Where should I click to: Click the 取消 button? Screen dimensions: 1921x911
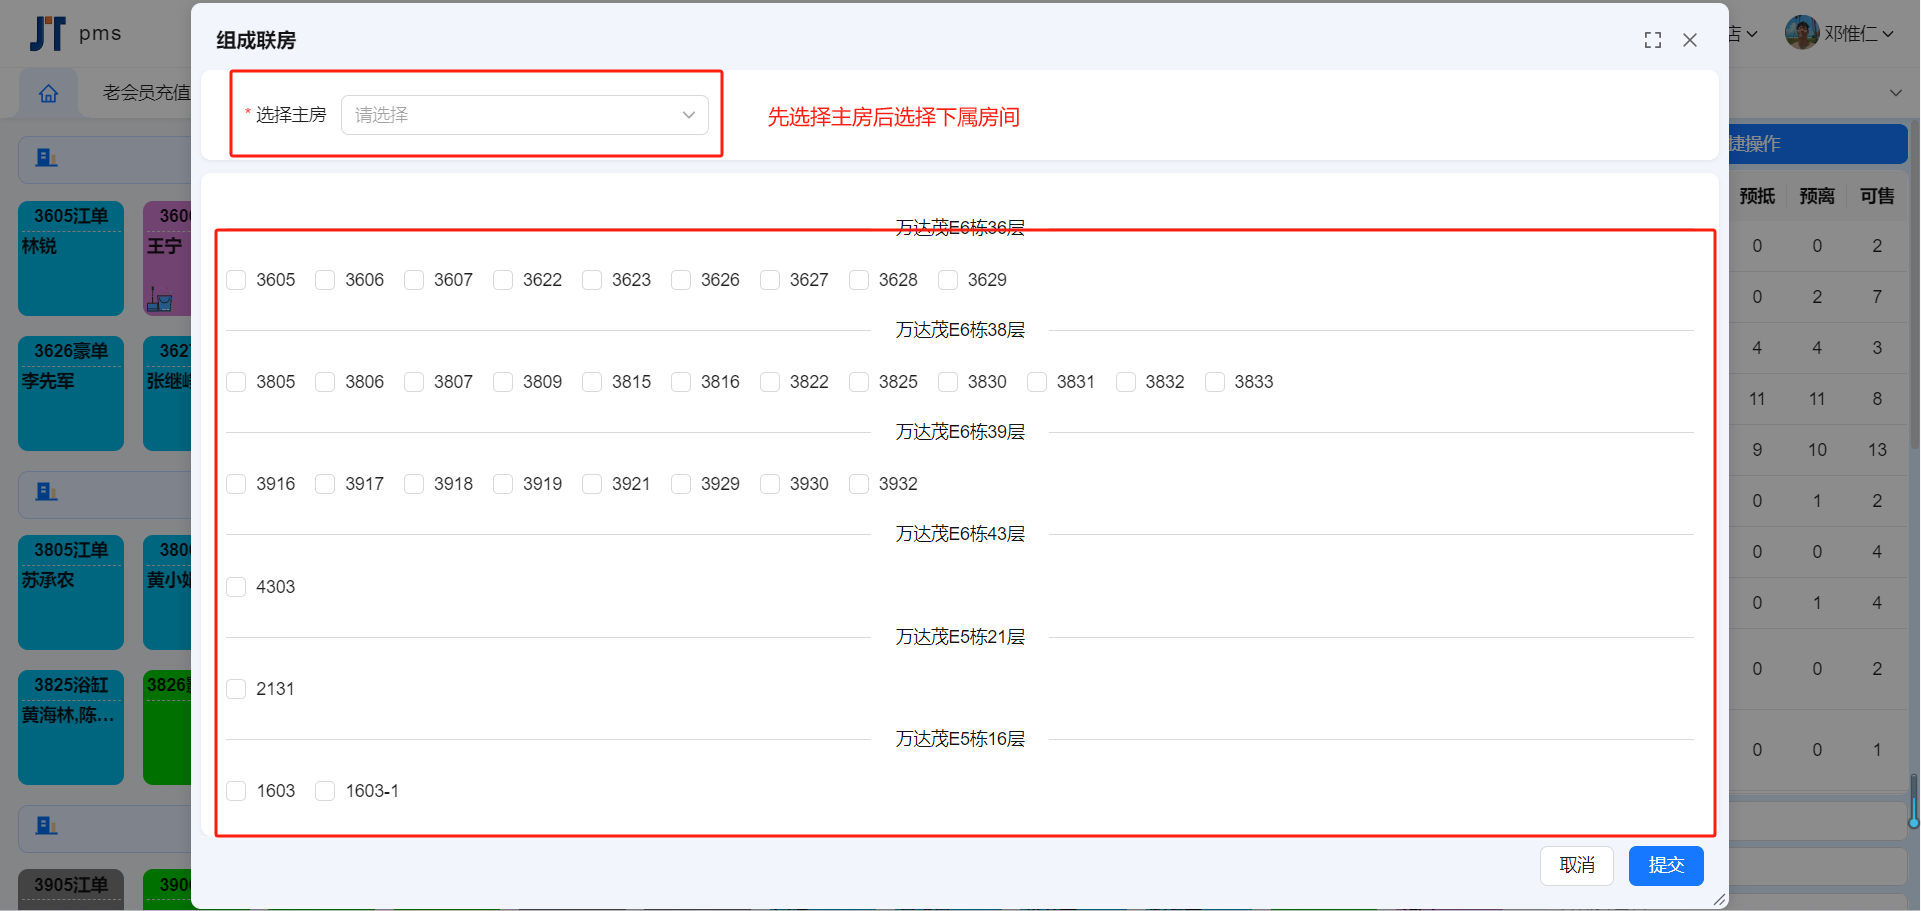pos(1576,865)
